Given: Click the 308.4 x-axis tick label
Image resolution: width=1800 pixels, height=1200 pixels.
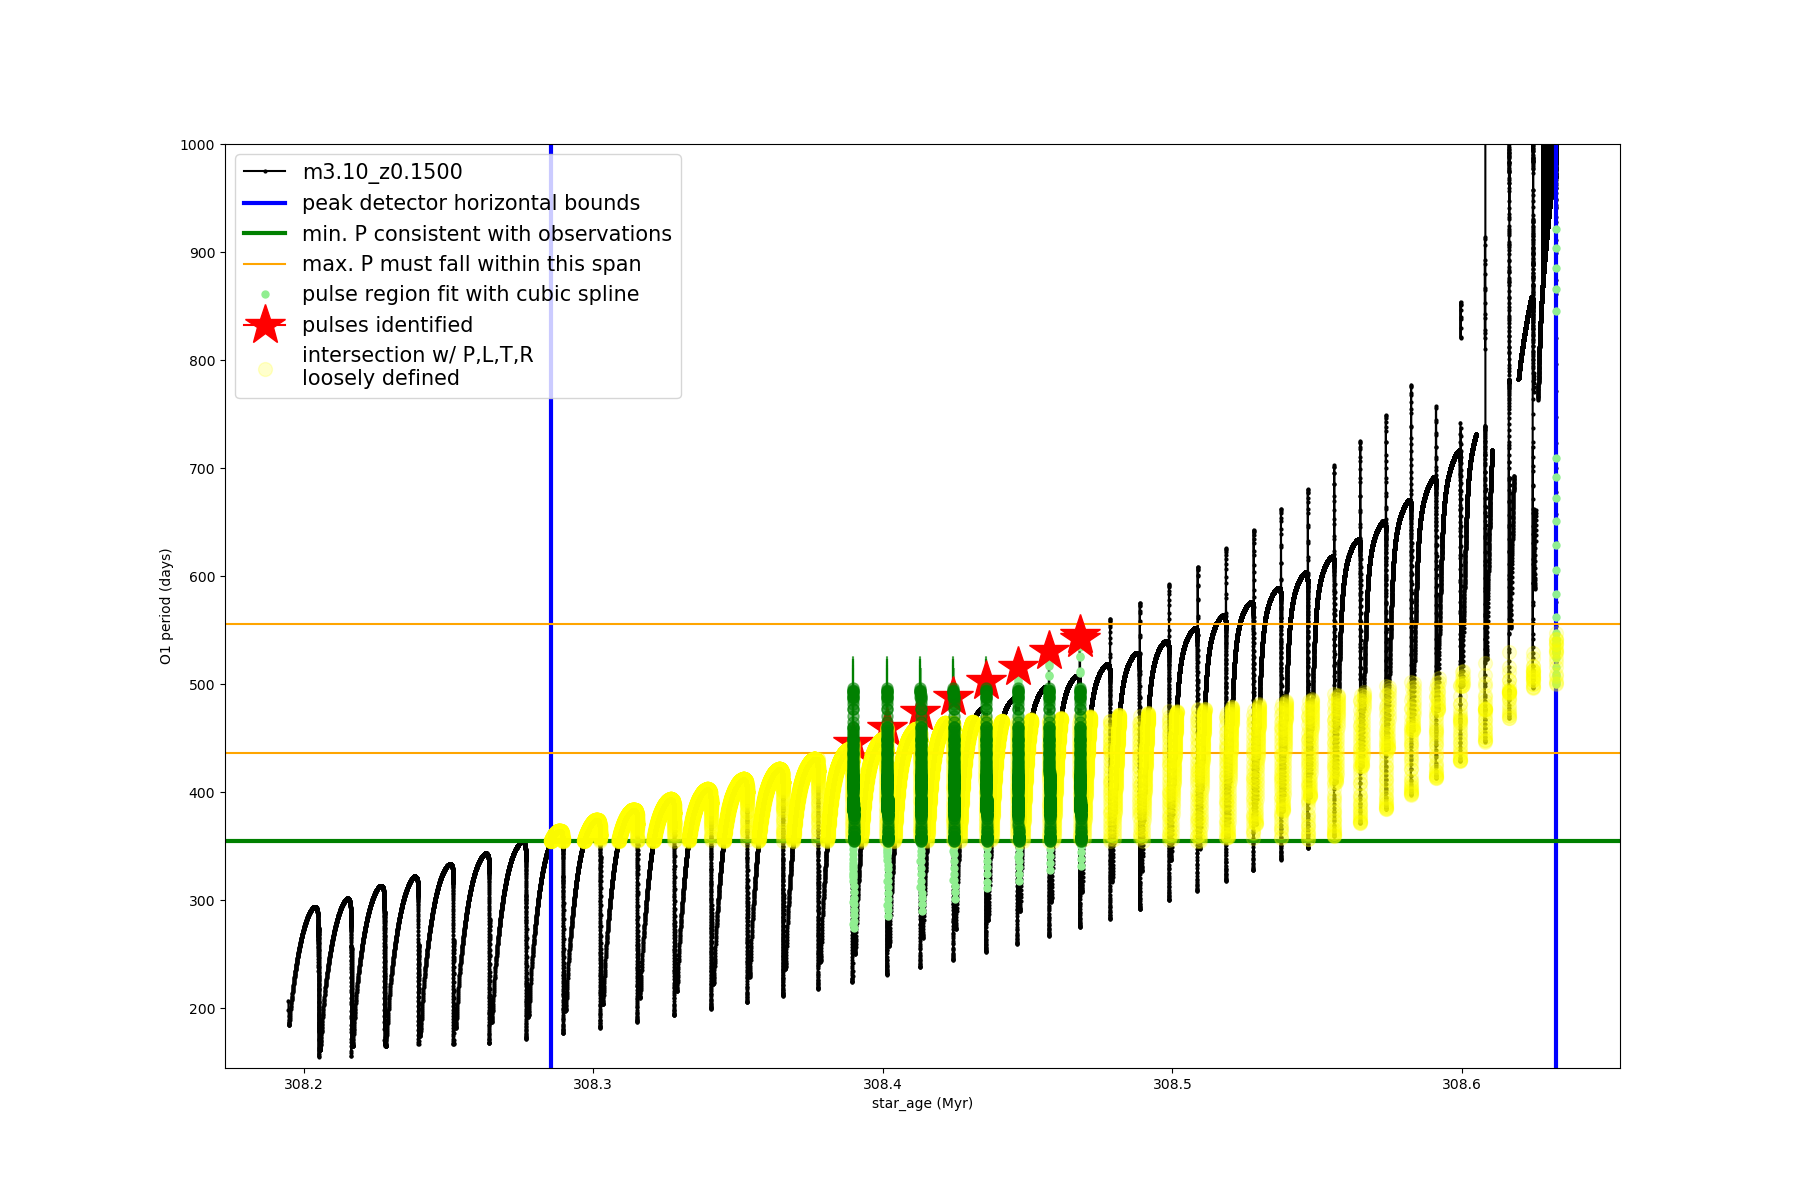Looking at the screenshot, I should [882, 1084].
